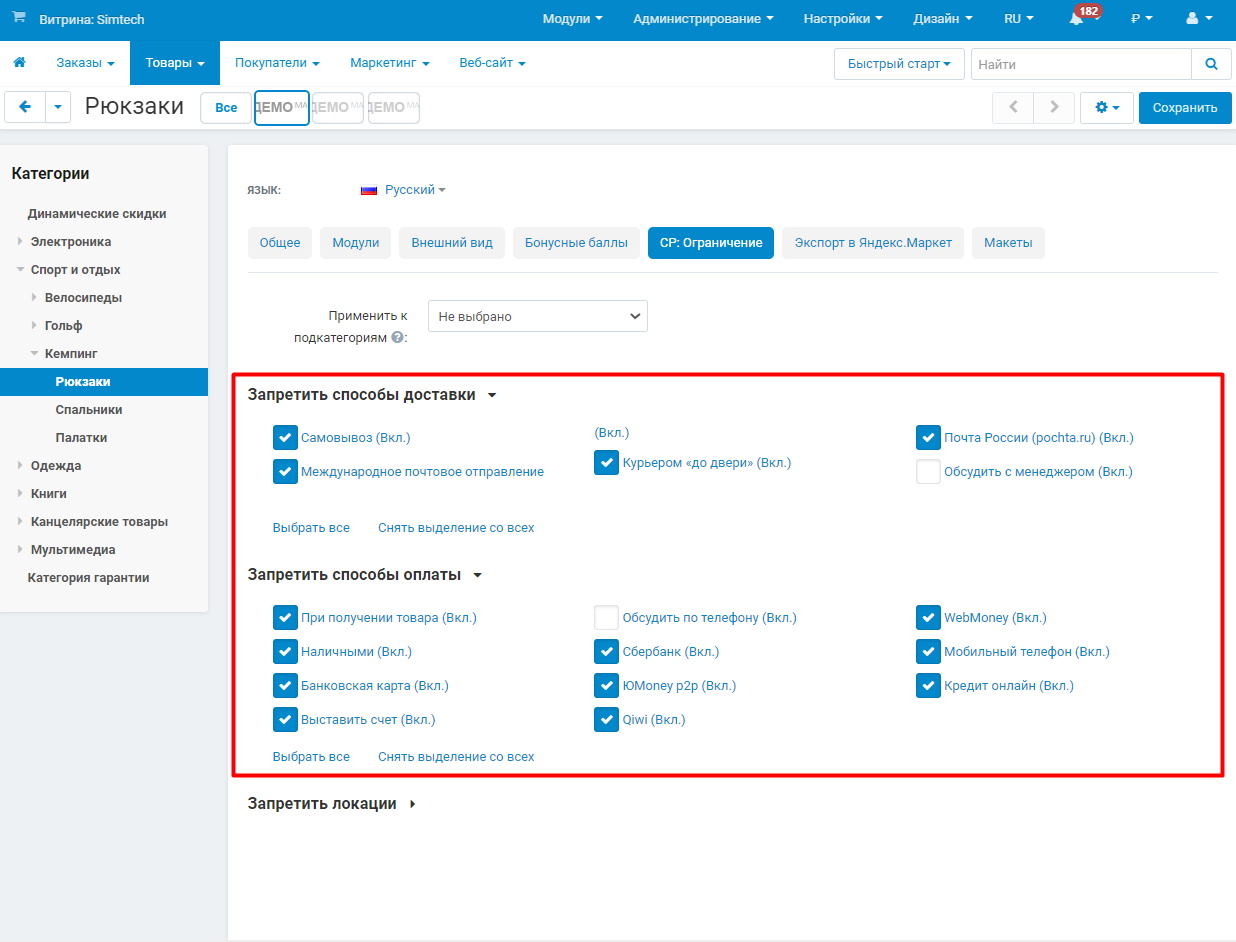Open the gear actions menu

[1106, 107]
